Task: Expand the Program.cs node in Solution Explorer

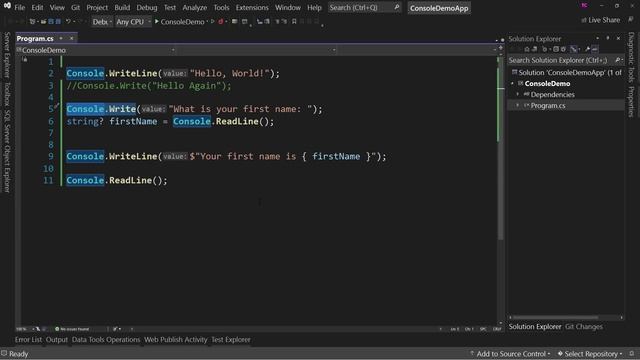Action: 518,105
